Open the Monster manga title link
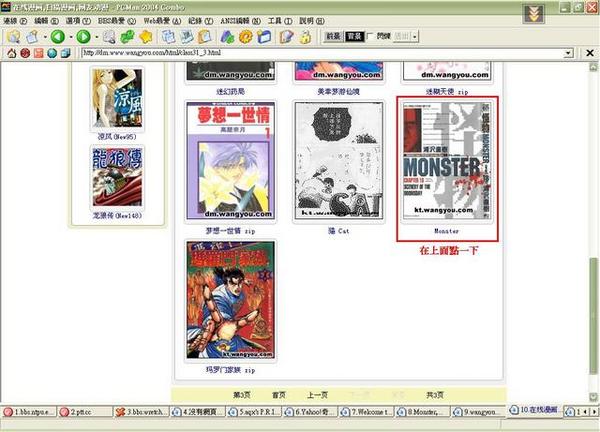This screenshot has width=600, height=432. click(446, 231)
